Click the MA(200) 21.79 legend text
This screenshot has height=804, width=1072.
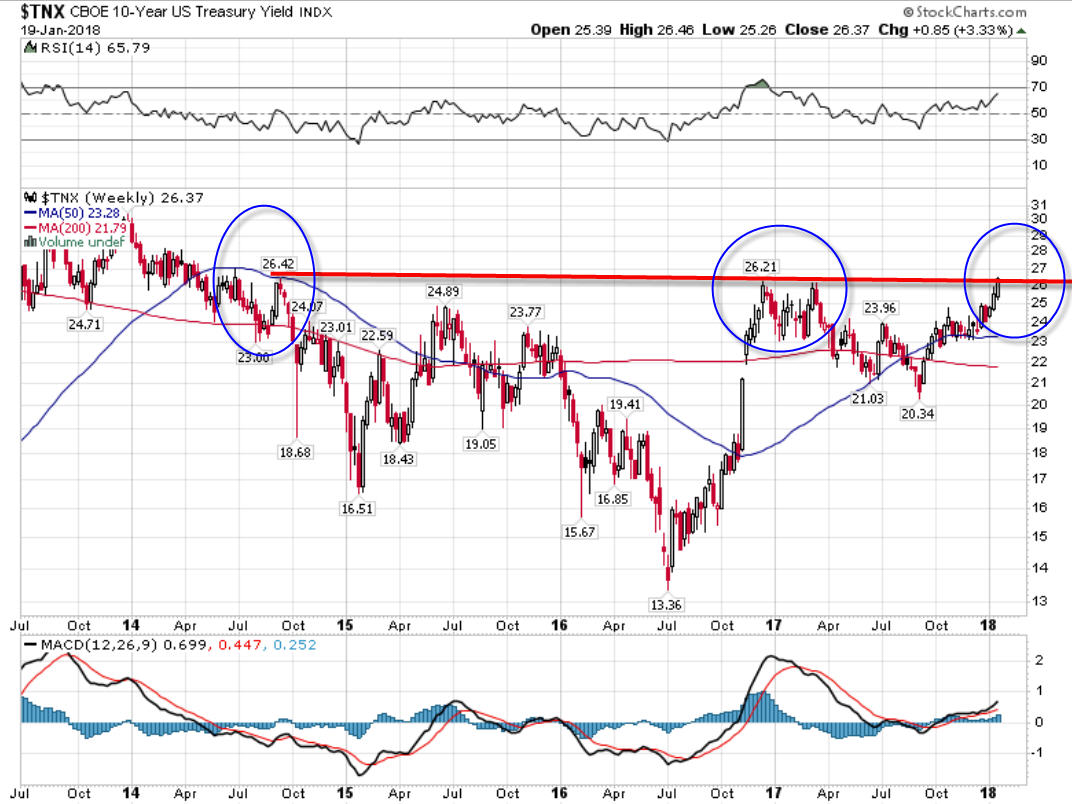[x=83, y=228]
